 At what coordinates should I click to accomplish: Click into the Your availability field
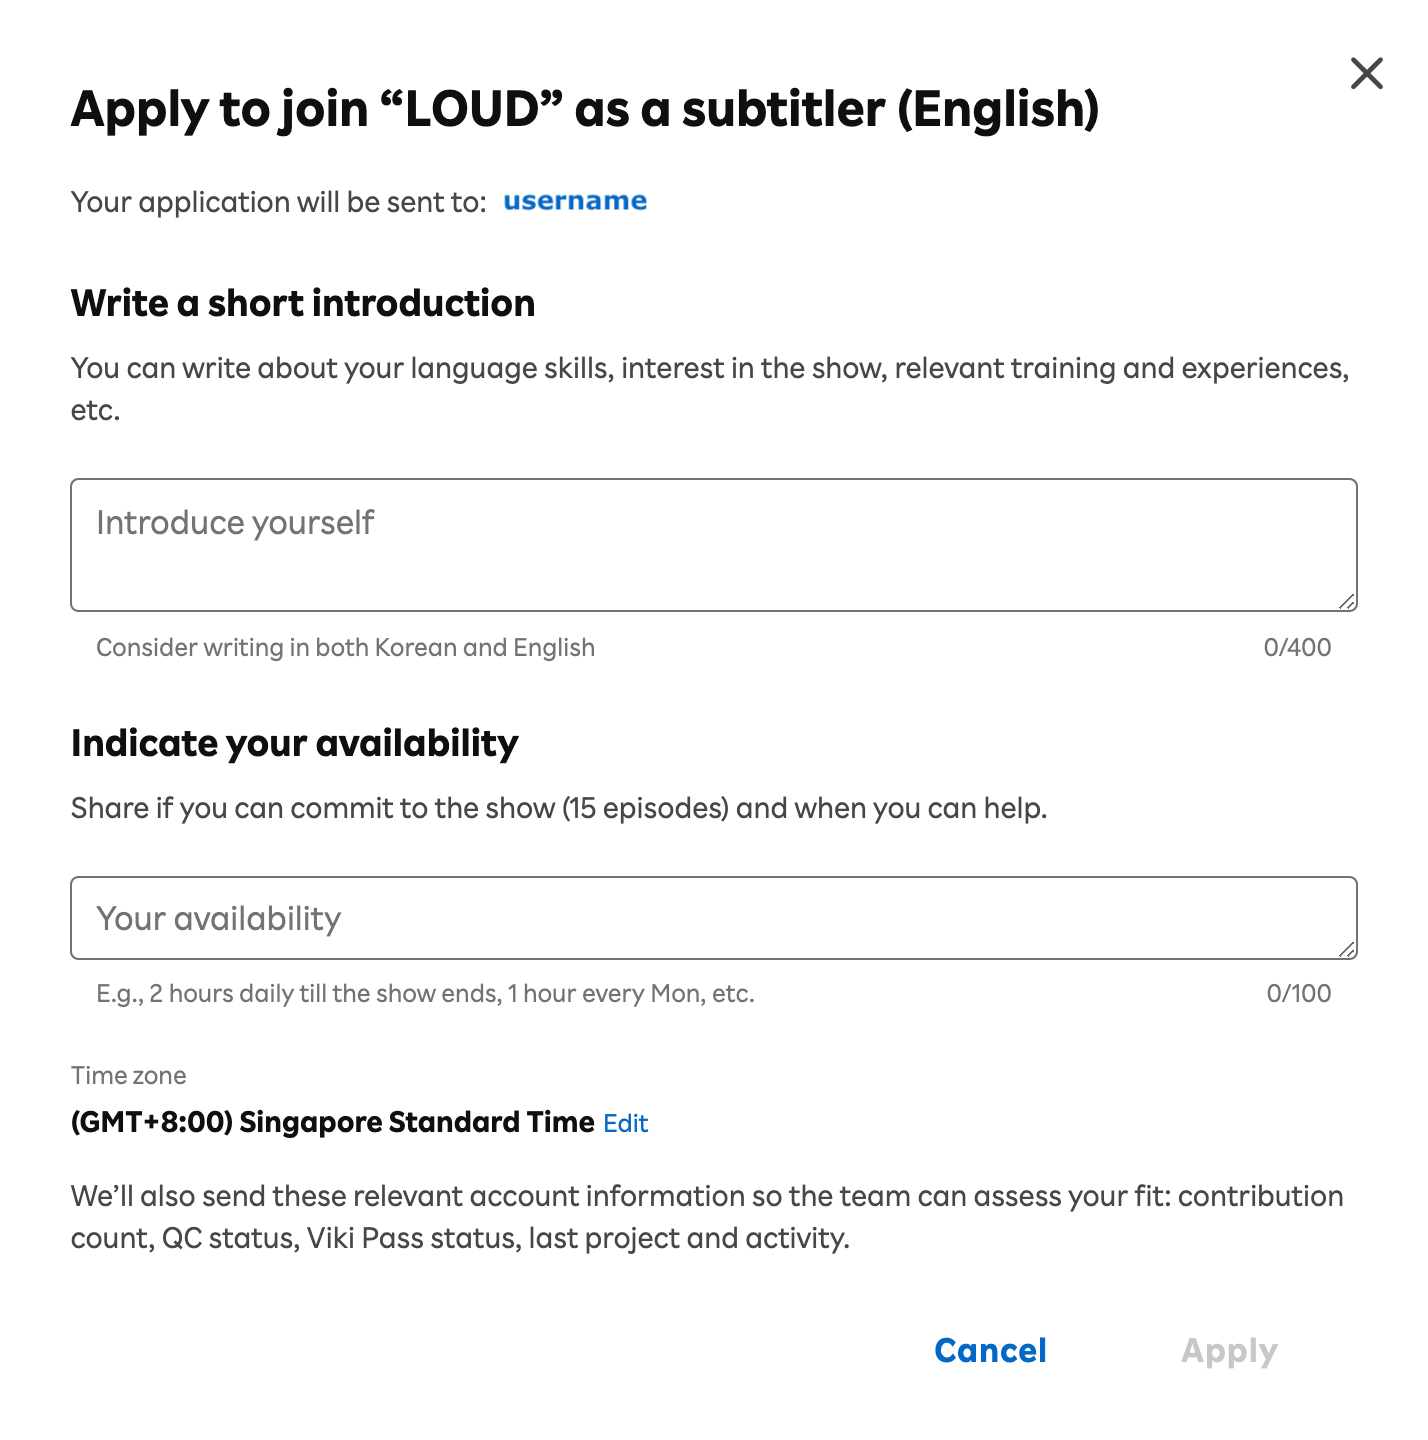(x=712, y=918)
